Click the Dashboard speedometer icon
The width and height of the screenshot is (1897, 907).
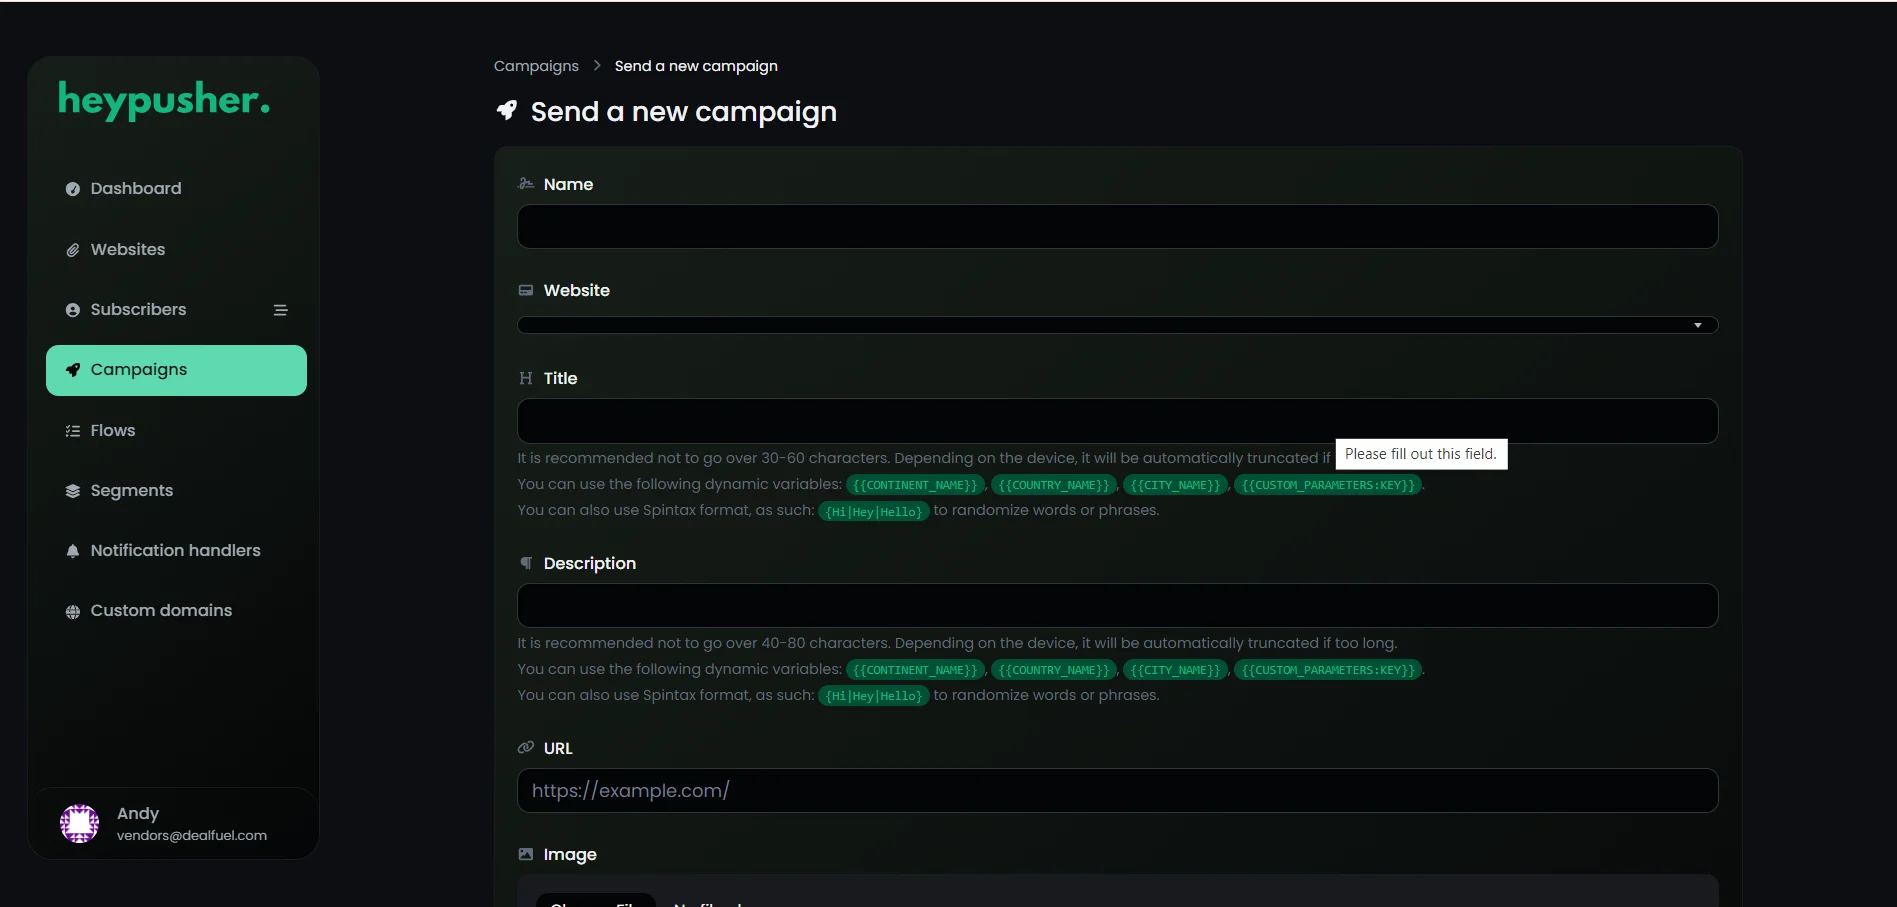pyautogui.click(x=72, y=189)
